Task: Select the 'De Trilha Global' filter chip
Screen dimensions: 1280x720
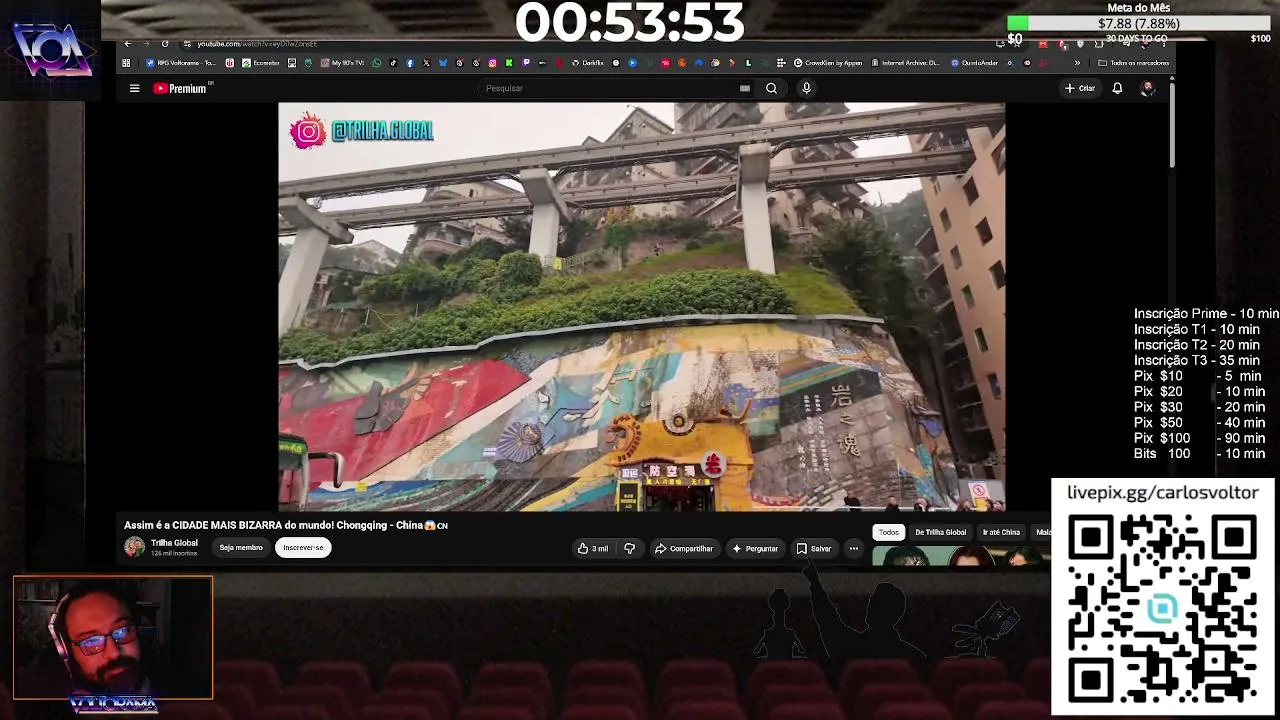Action: 941,532
